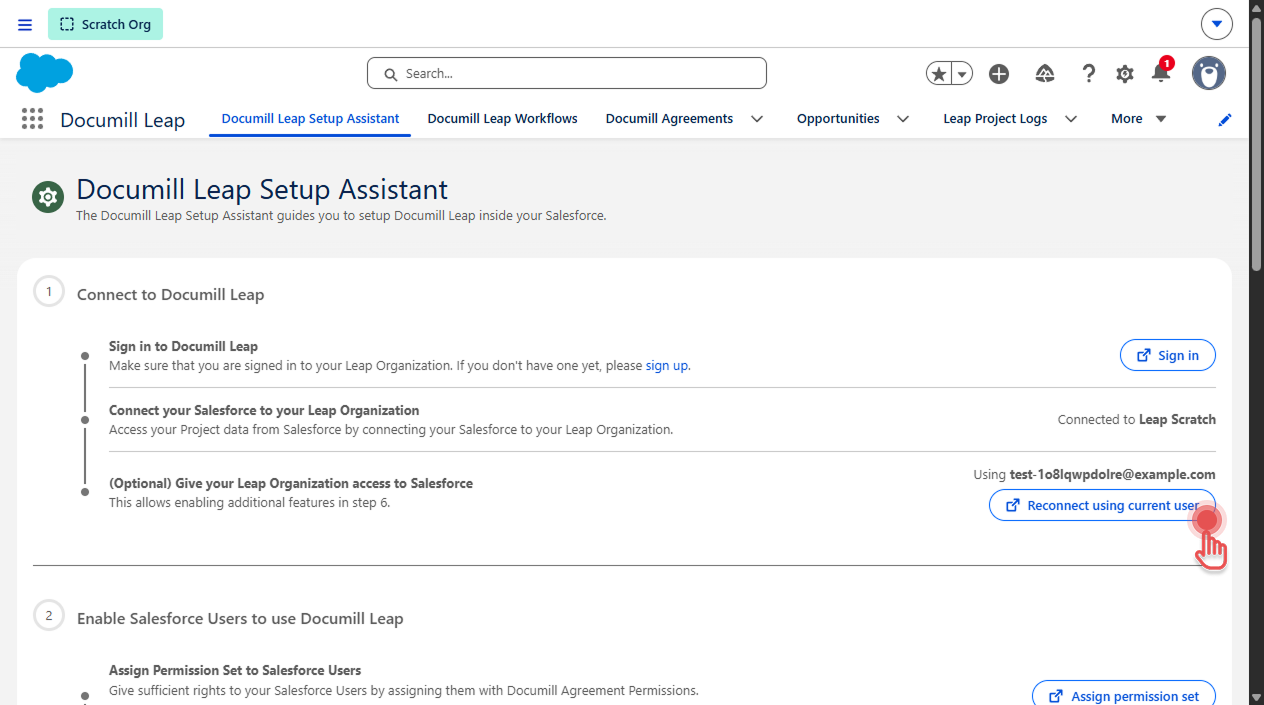Click the Connected to Leap Scratch text

(x=1137, y=420)
